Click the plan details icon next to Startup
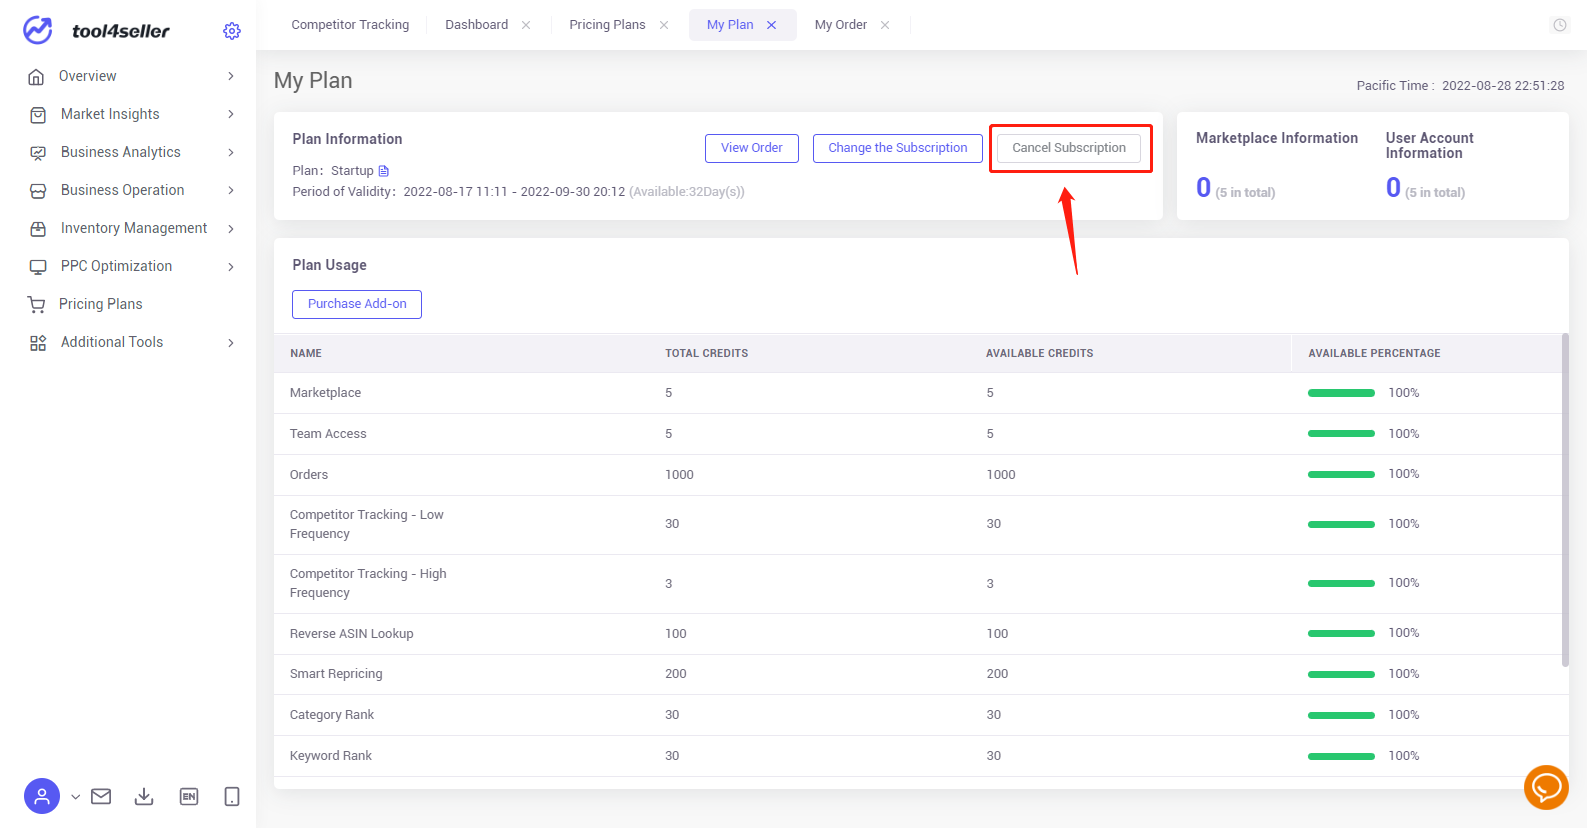1587x828 pixels. 383,171
